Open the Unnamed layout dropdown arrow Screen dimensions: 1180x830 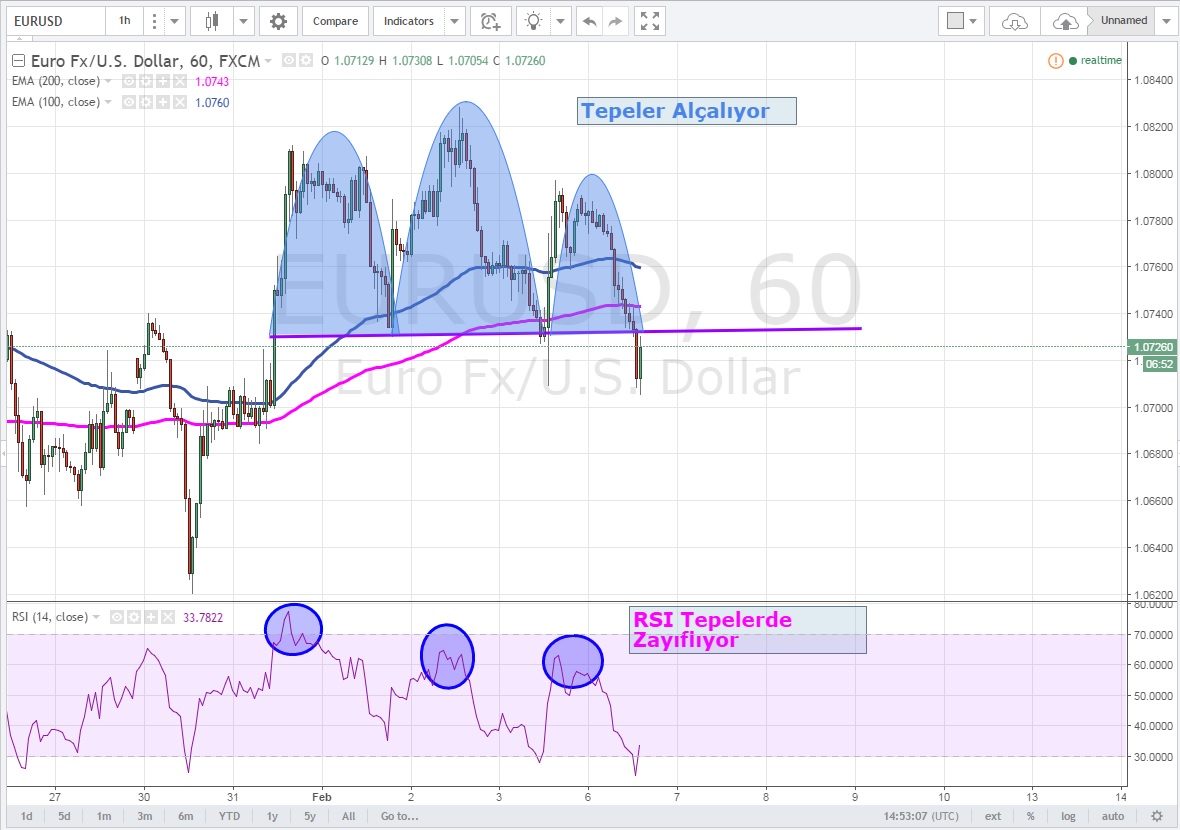tap(1166, 21)
